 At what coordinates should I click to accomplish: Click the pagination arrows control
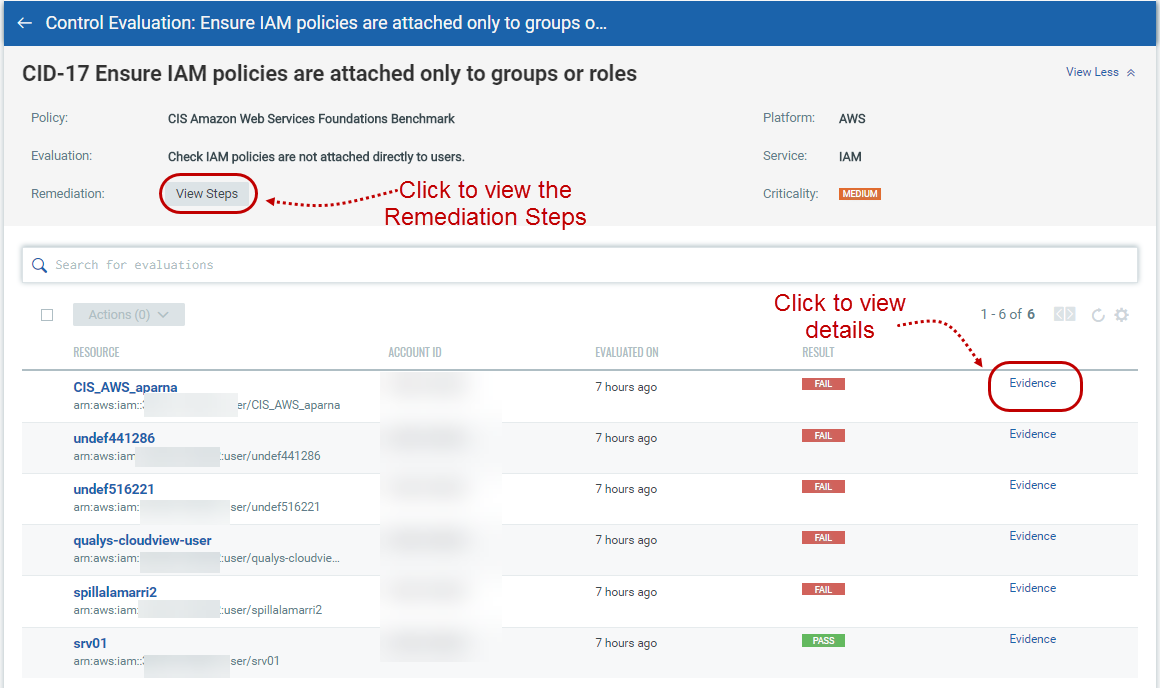click(1065, 314)
